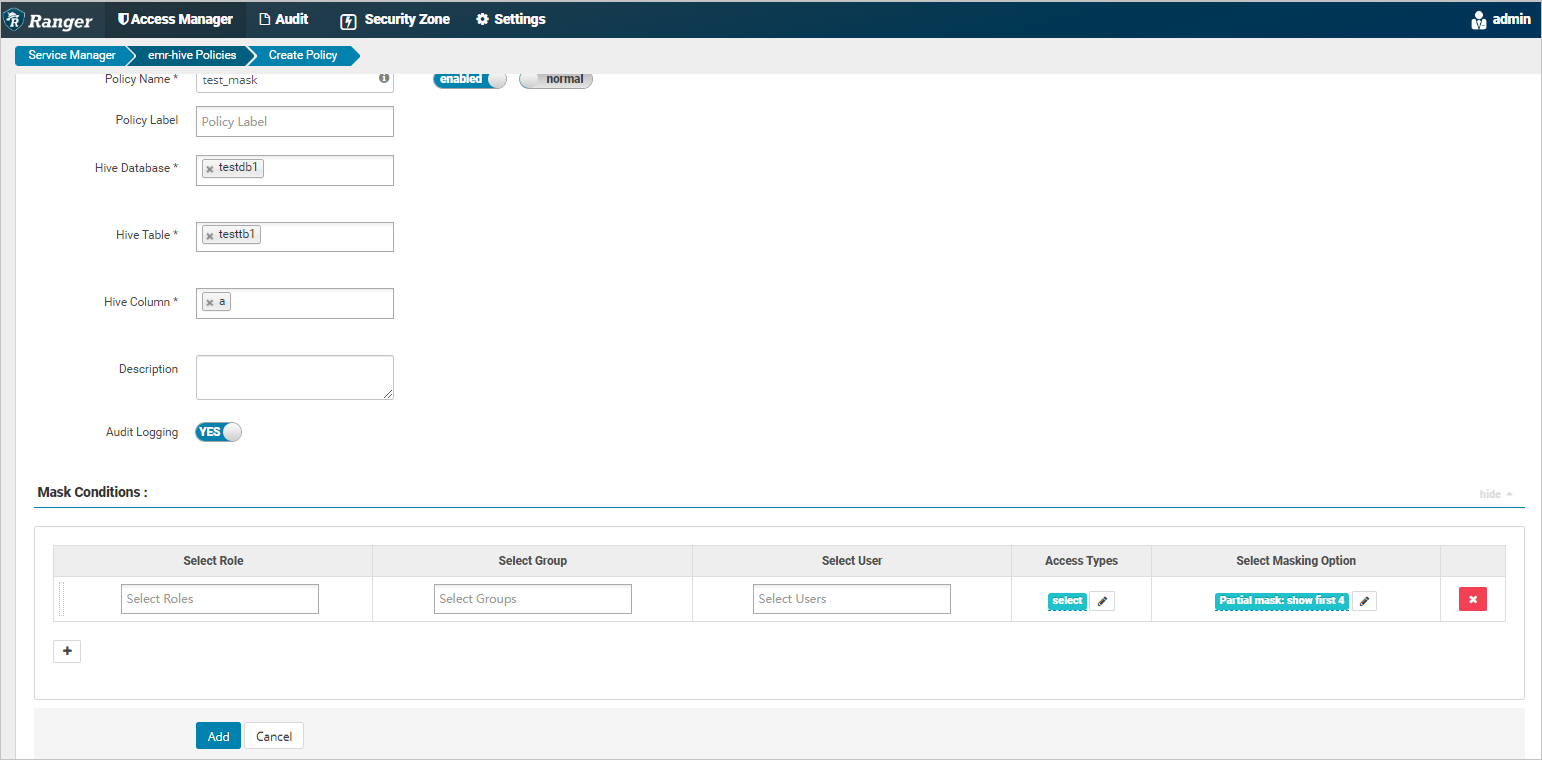Open the Audit menu
Viewport: 1542px width, 760px height.
(283, 19)
